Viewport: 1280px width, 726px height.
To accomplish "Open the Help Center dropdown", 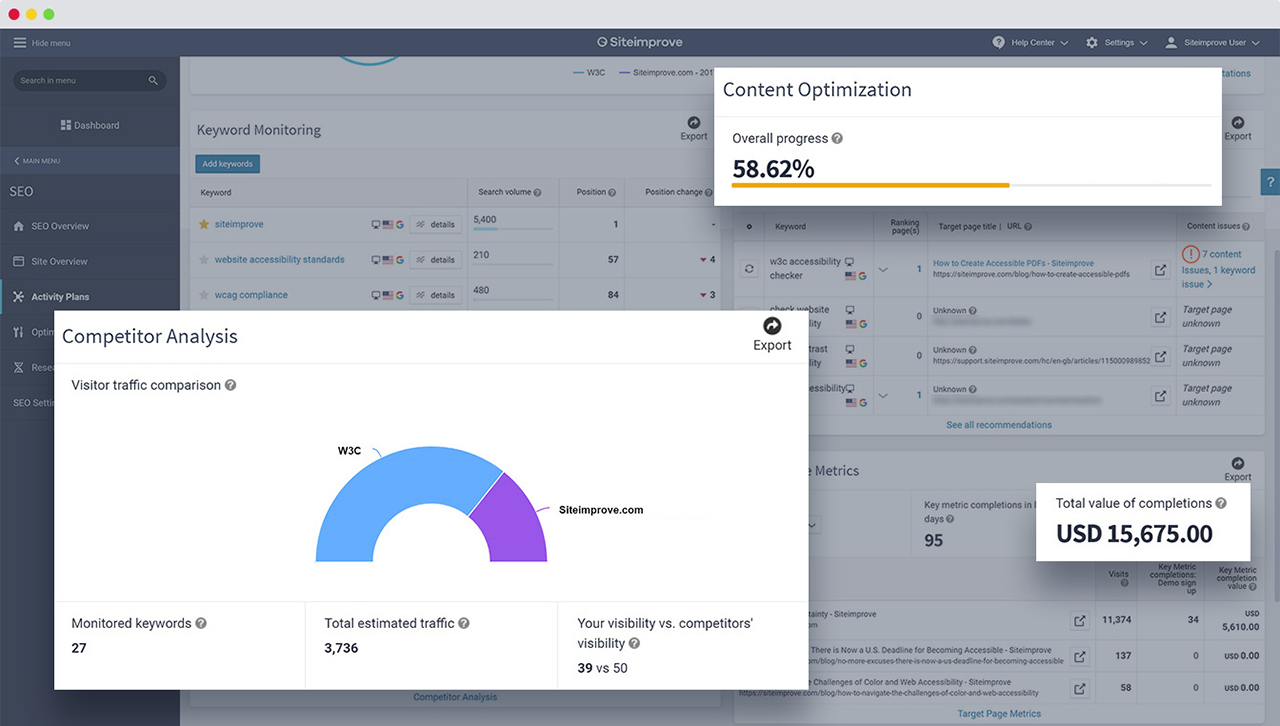I will (x=1030, y=43).
